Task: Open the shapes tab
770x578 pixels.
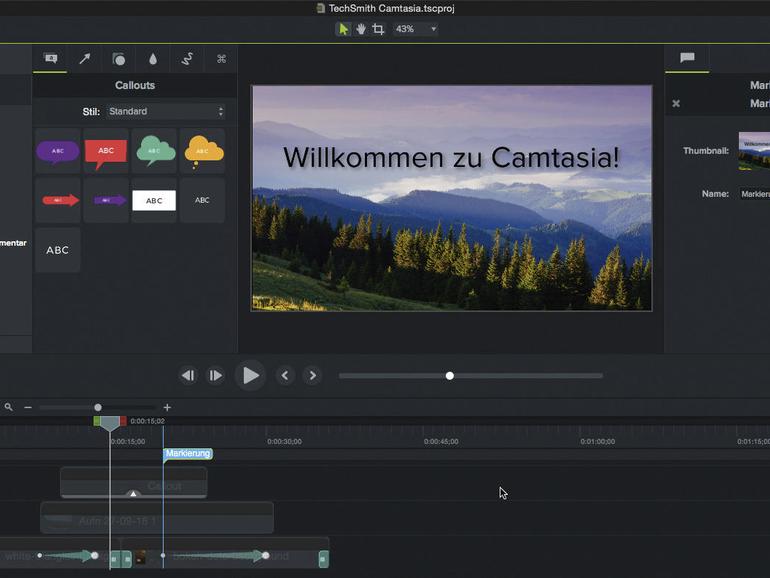Action: click(x=118, y=59)
